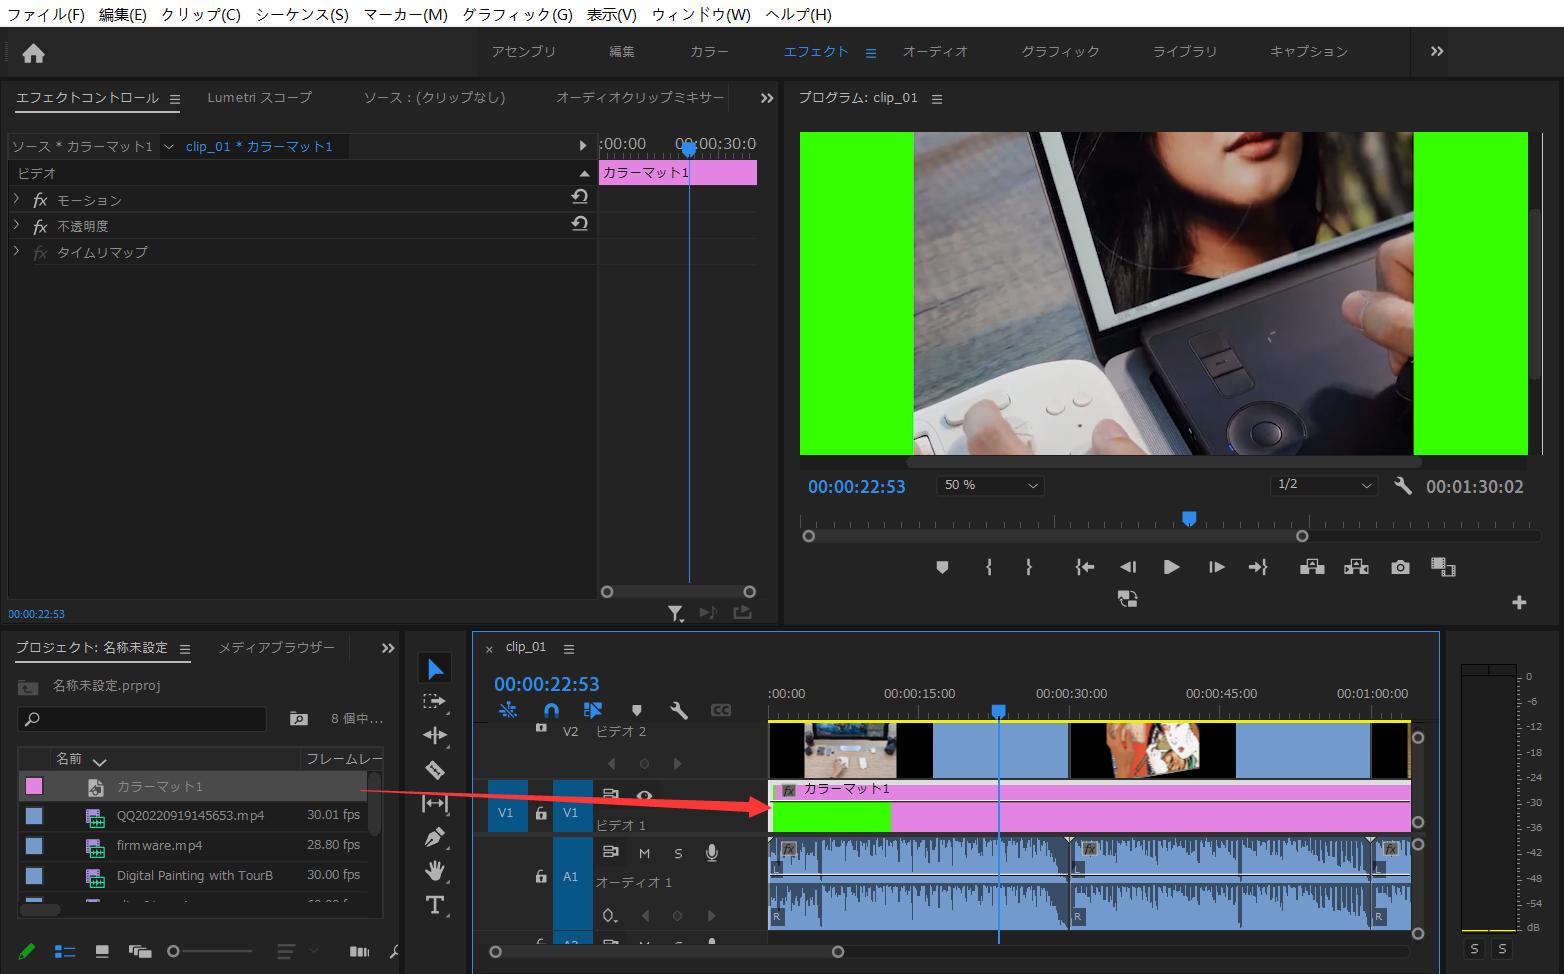Expand the モーション effect
The image size is (1564, 974).
click(x=16, y=199)
